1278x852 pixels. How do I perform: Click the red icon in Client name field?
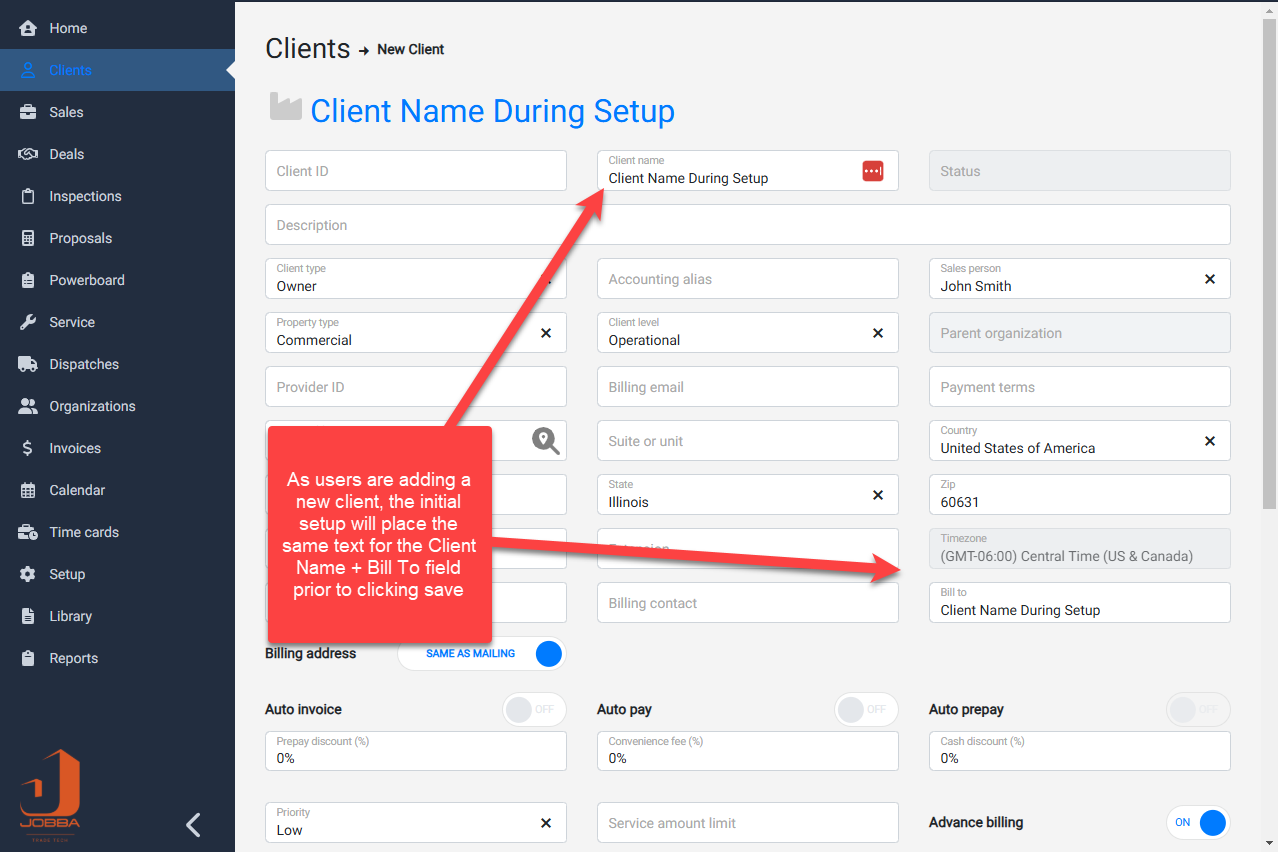pos(872,171)
